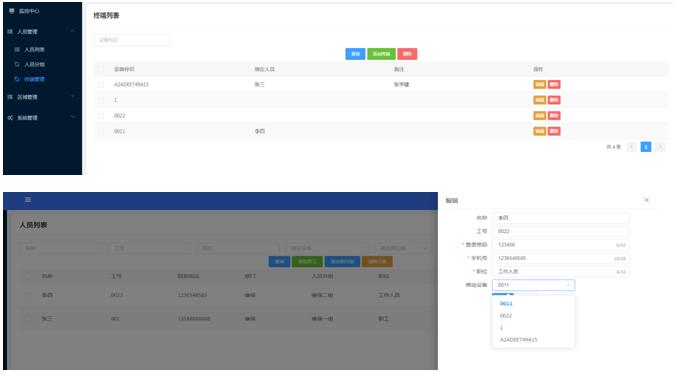This screenshot has width=676, height=378.
Task: Click the hamburger menu icon in blue header
Action: point(28,200)
